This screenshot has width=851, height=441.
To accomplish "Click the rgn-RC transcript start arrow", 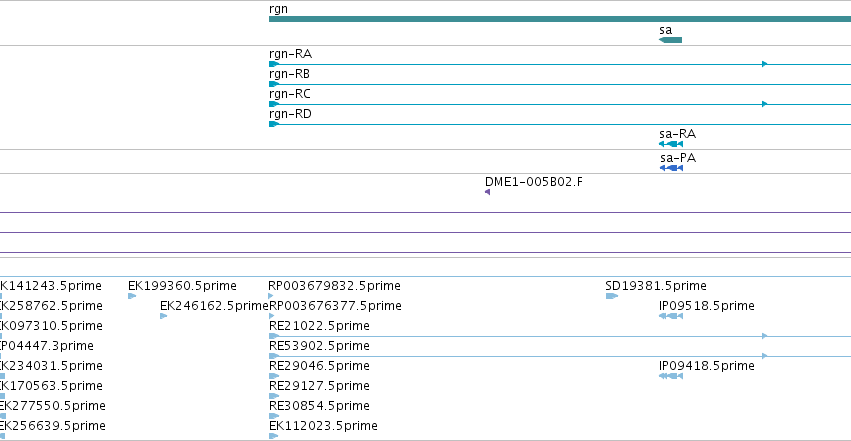I will pyautogui.click(x=274, y=104).
